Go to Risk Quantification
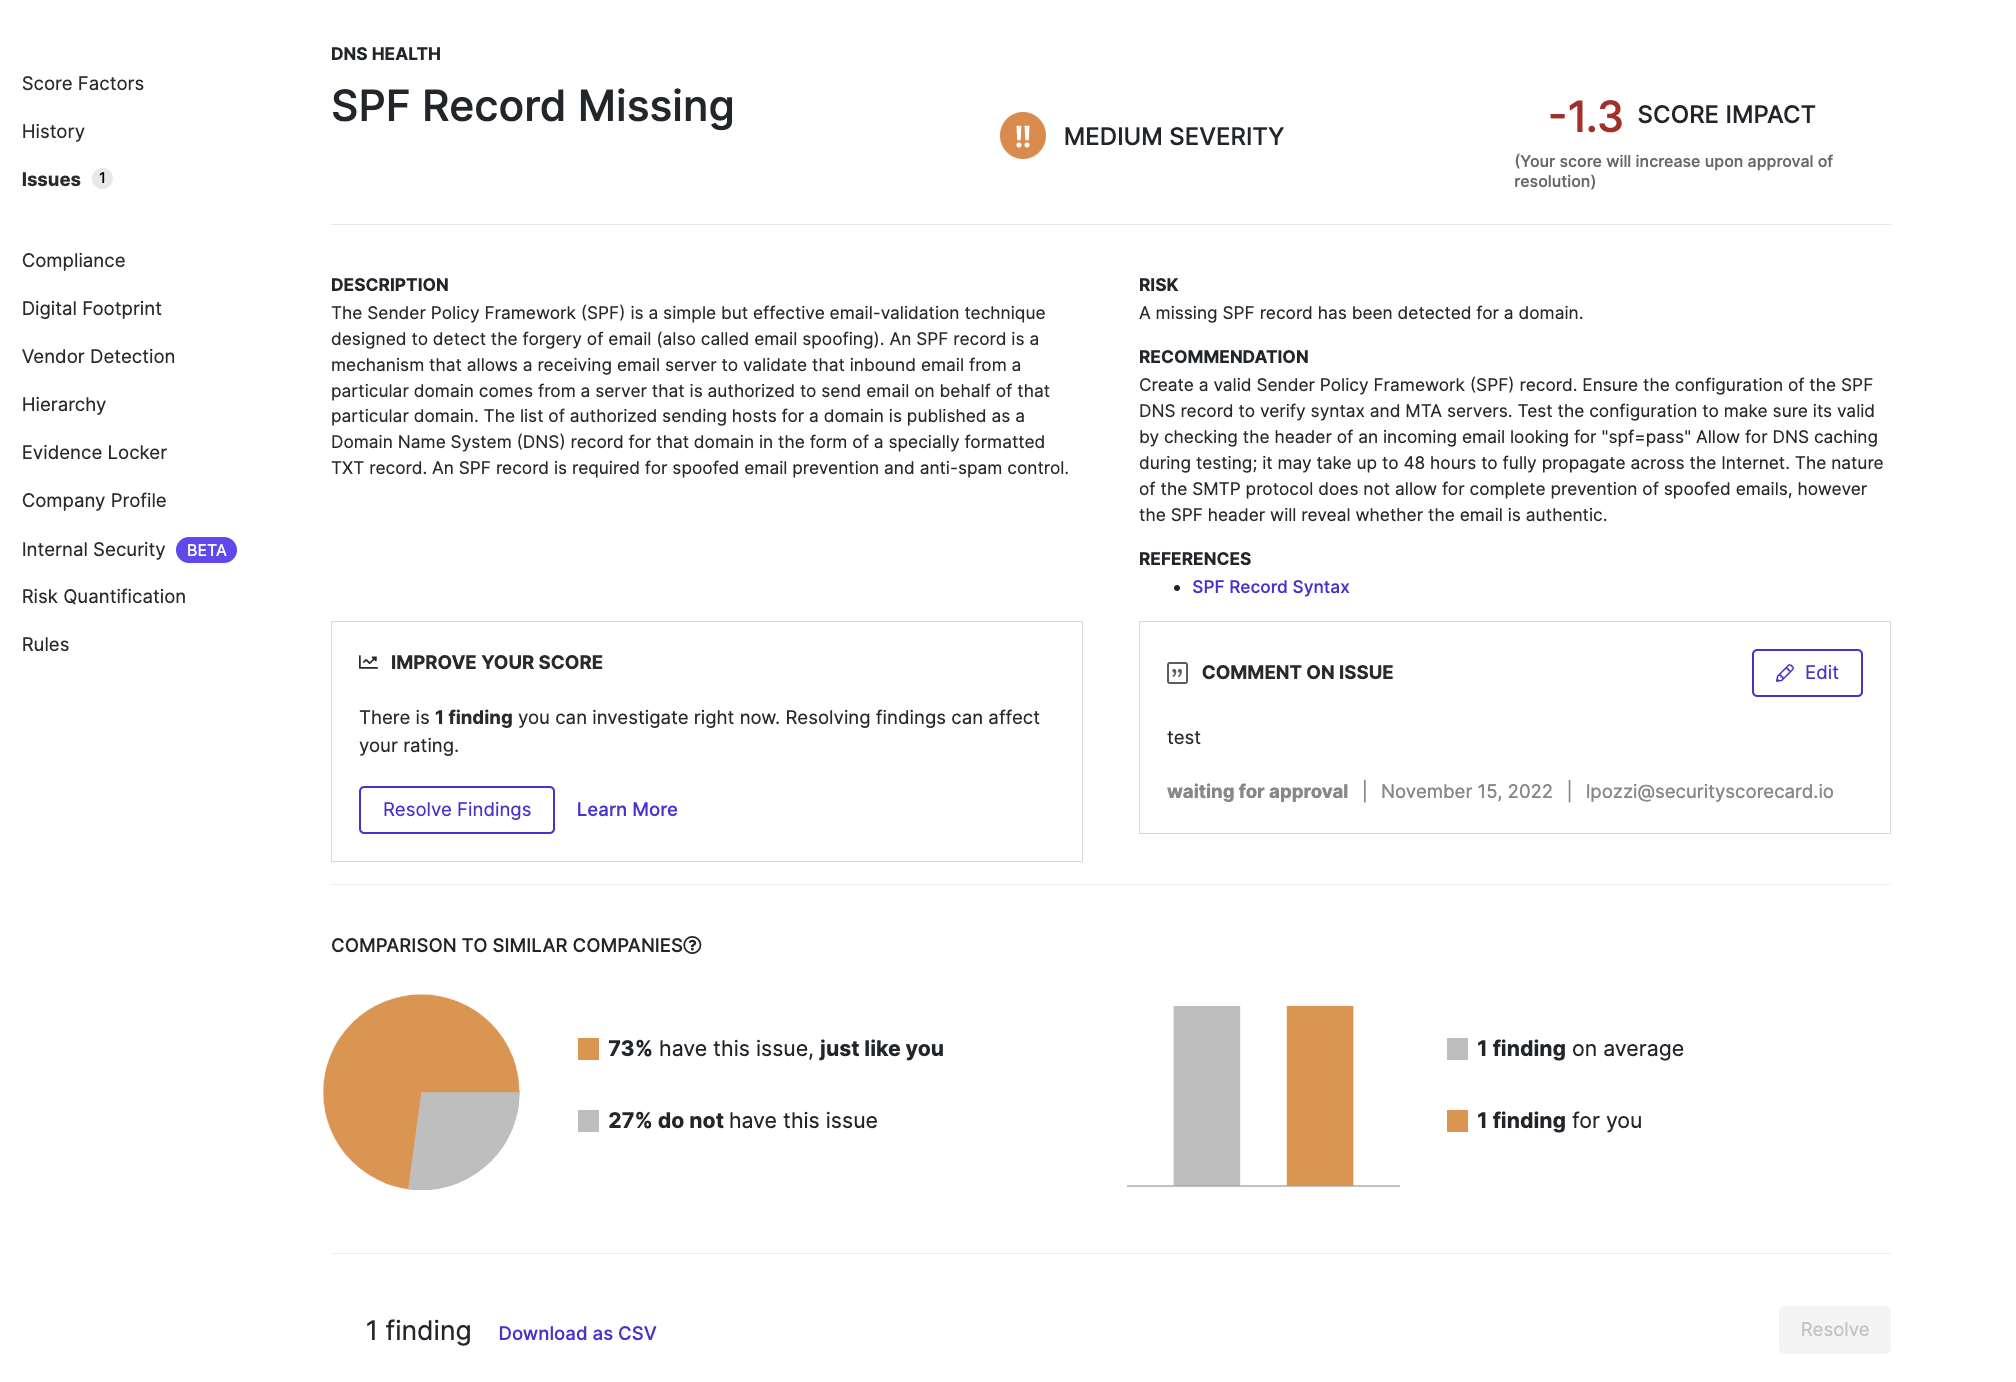Screen dimensions: 2016x1382 click(103, 596)
